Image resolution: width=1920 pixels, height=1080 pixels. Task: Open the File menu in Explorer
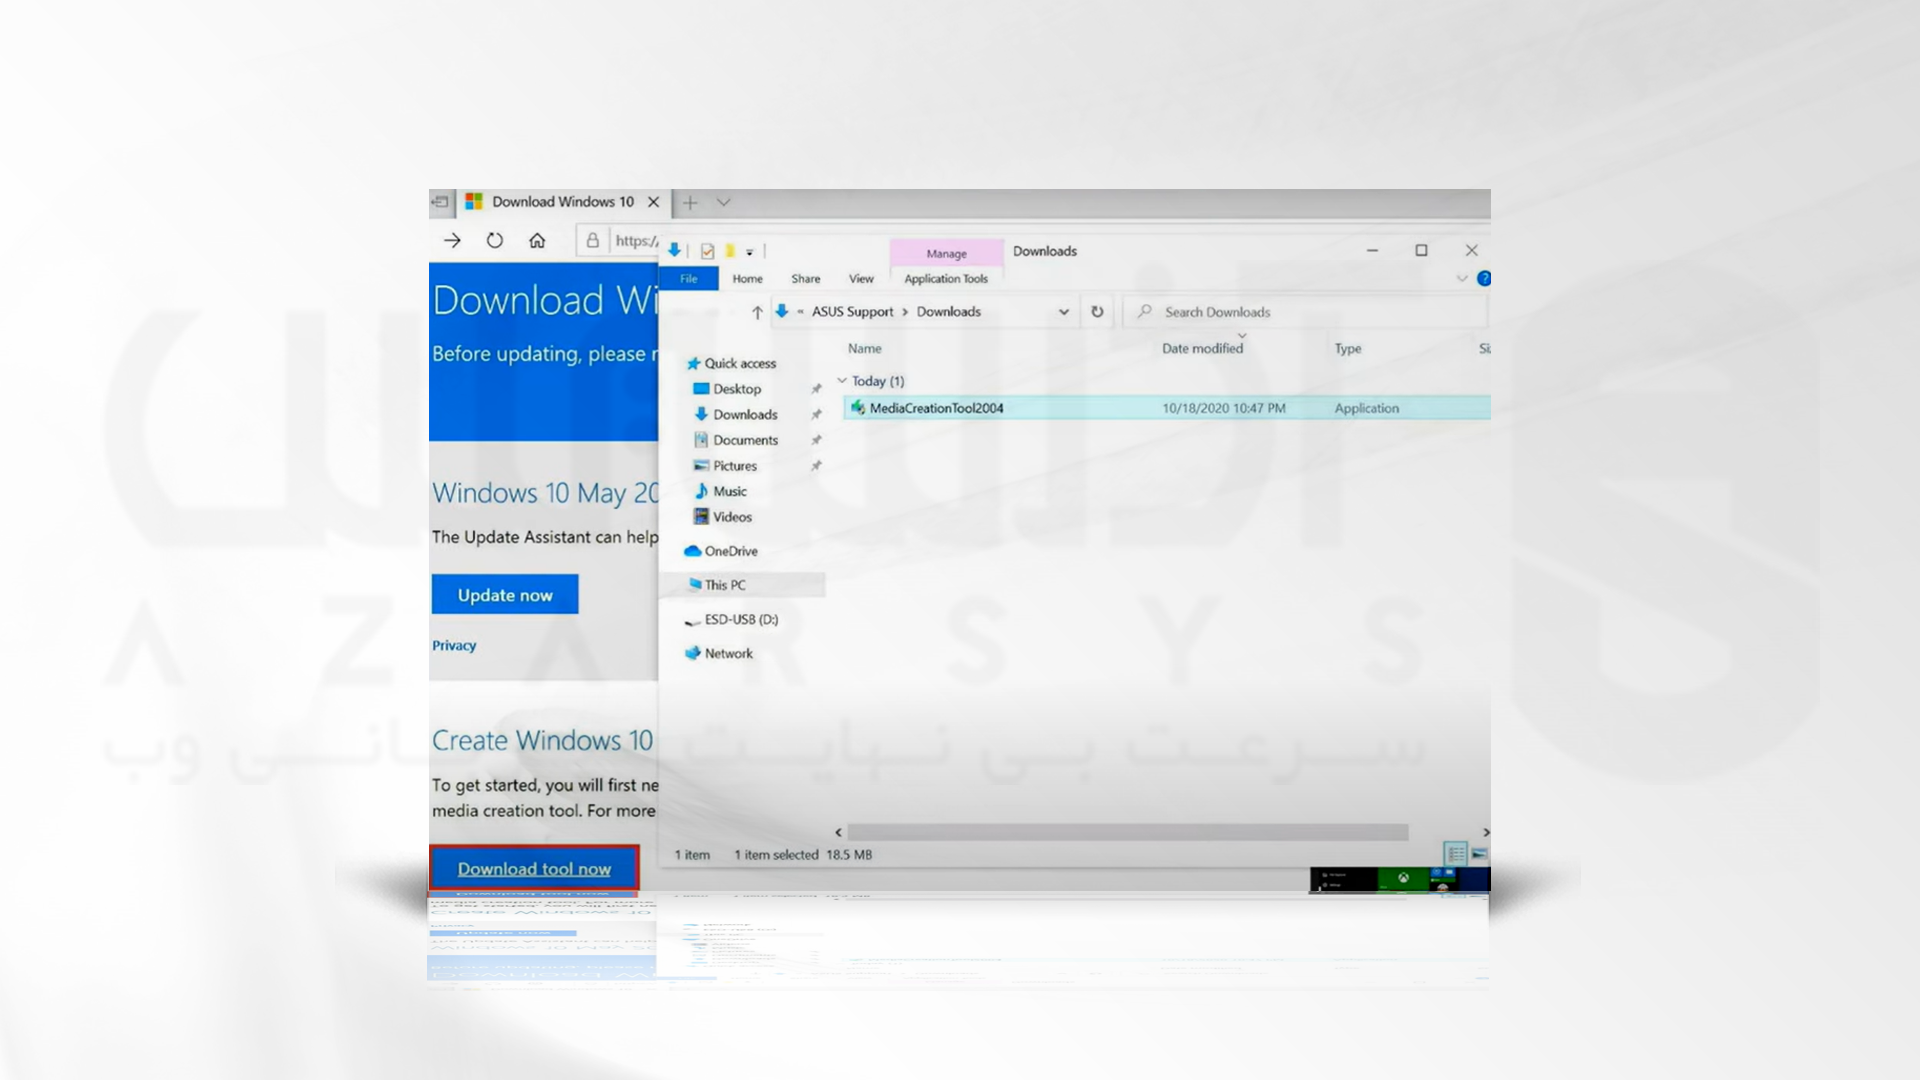click(689, 279)
